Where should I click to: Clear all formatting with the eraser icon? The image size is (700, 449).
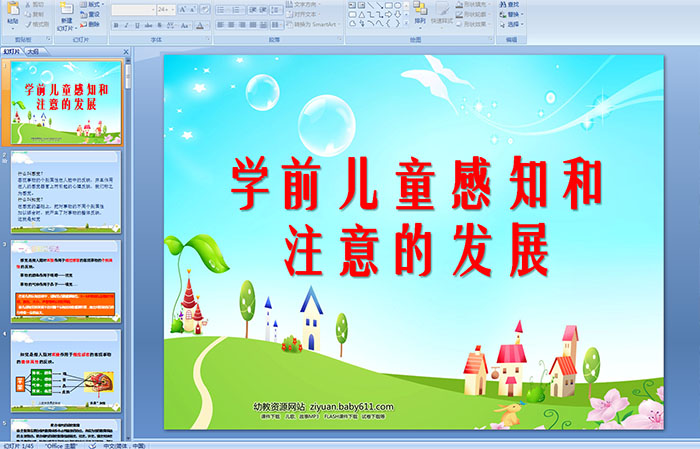(x=205, y=9)
